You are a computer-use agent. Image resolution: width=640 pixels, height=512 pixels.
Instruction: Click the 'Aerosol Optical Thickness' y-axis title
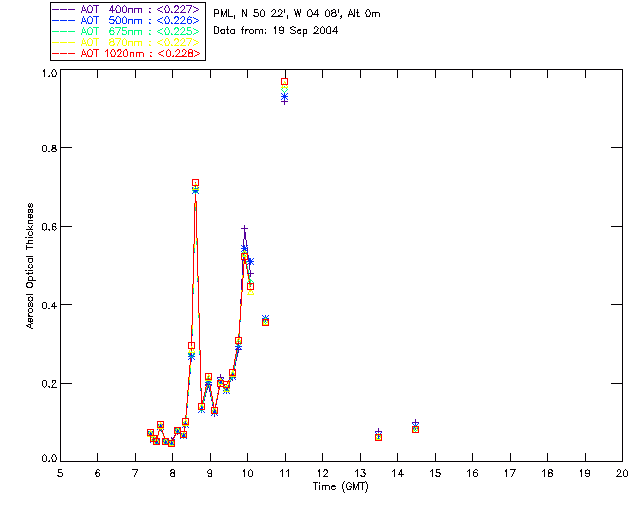pos(30,266)
